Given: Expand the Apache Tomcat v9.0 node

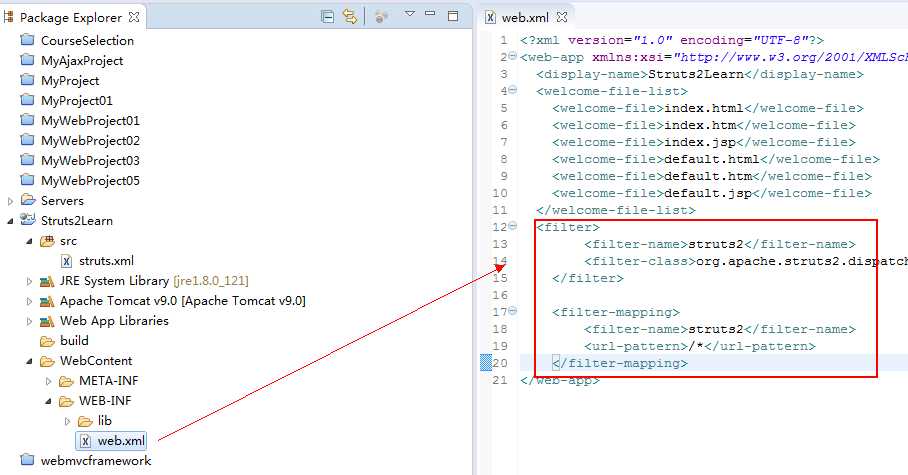Looking at the screenshot, I should click(29, 301).
